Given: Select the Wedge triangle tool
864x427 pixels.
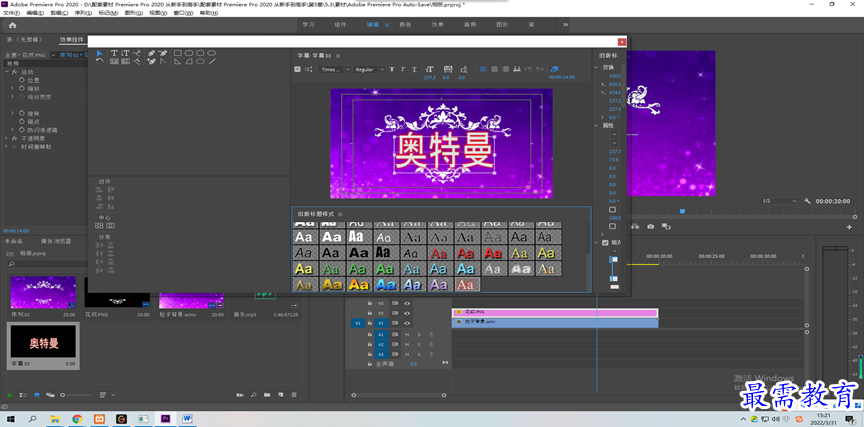Looking at the screenshot, I should coord(178,62).
